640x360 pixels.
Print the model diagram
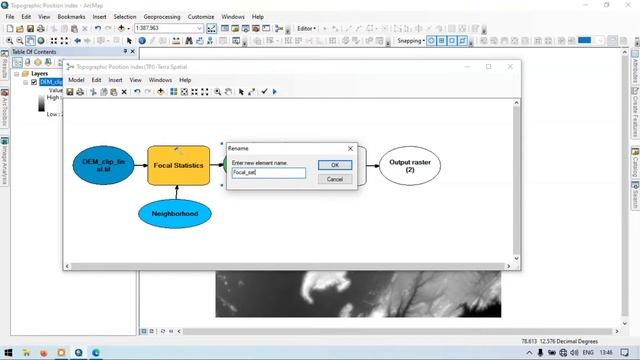pyautogui.click(x=80, y=92)
